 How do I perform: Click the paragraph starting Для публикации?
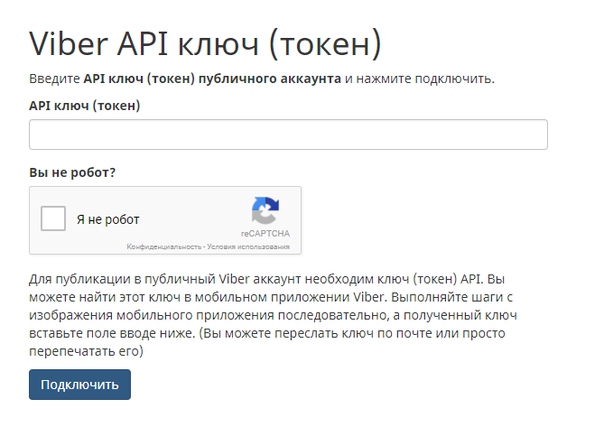273,315
